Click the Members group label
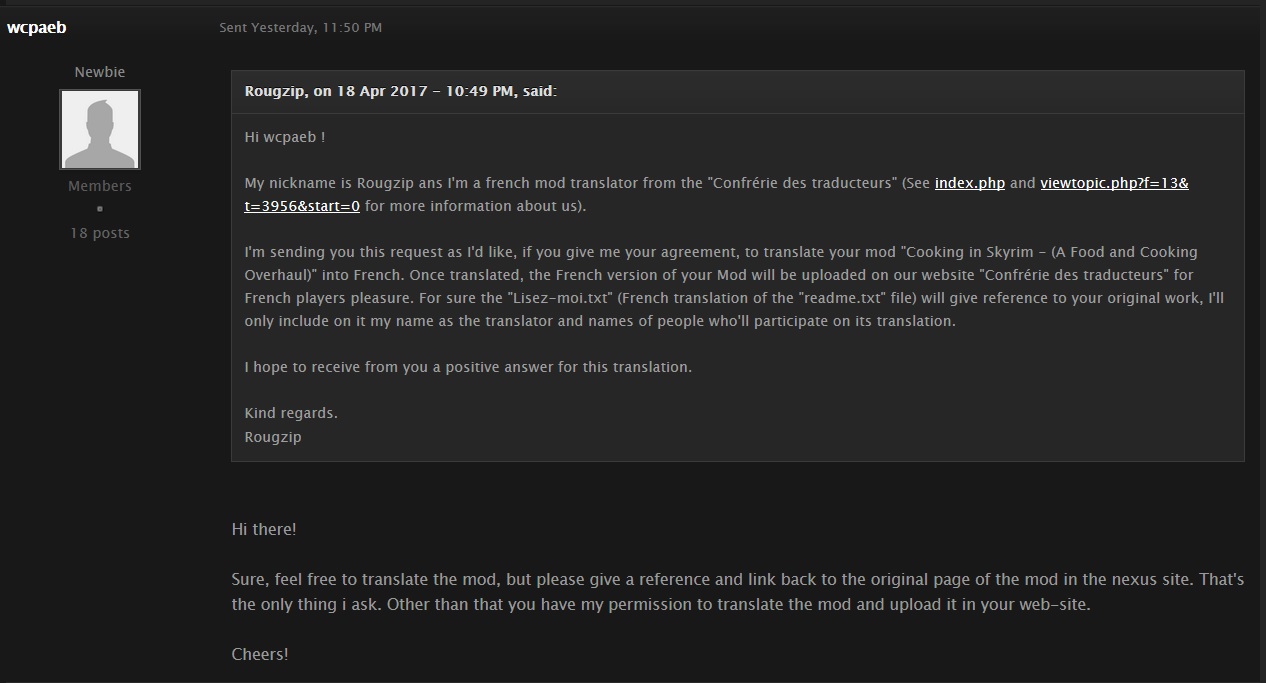This screenshot has height=683, width=1266. 100,186
